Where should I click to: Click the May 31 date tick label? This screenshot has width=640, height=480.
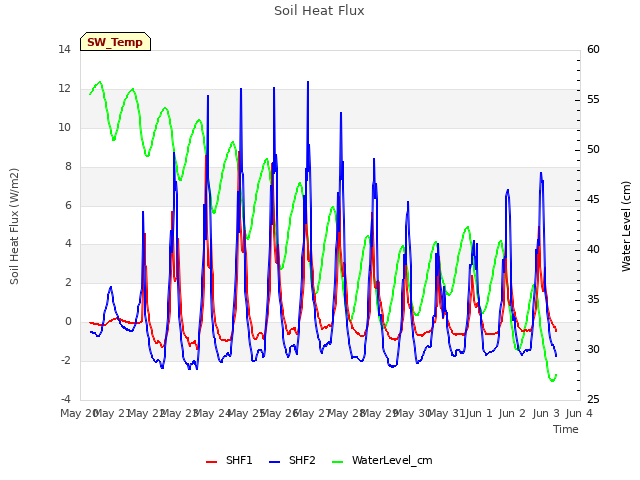coord(445,413)
